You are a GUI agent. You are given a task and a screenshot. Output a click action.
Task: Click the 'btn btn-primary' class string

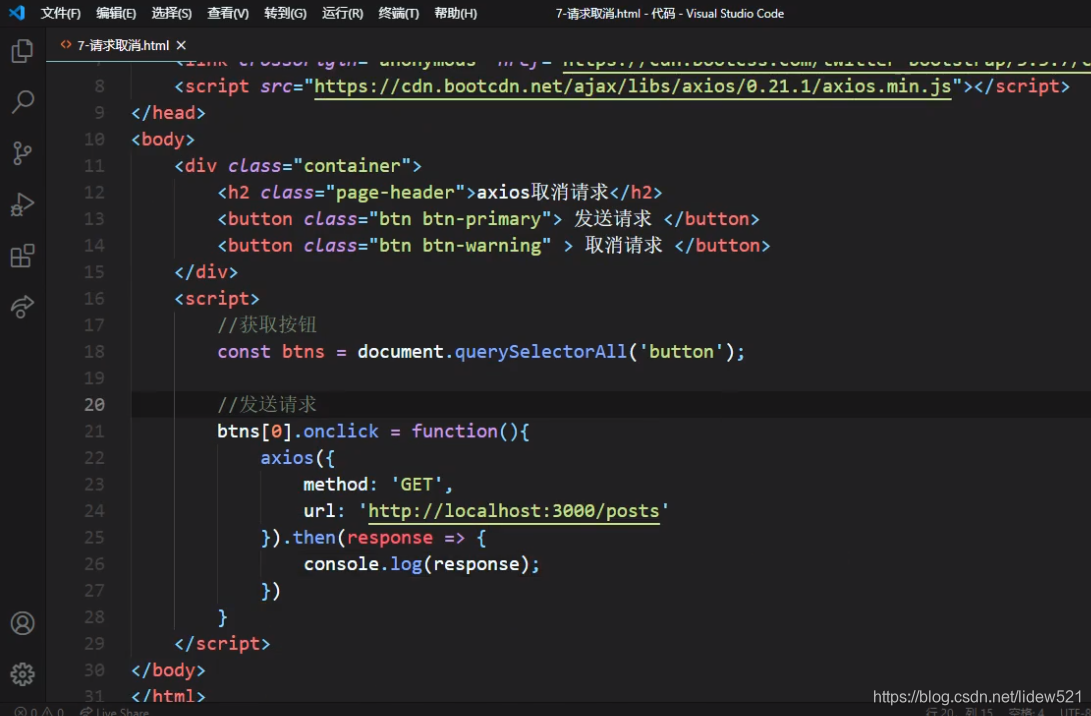(460, 218)
